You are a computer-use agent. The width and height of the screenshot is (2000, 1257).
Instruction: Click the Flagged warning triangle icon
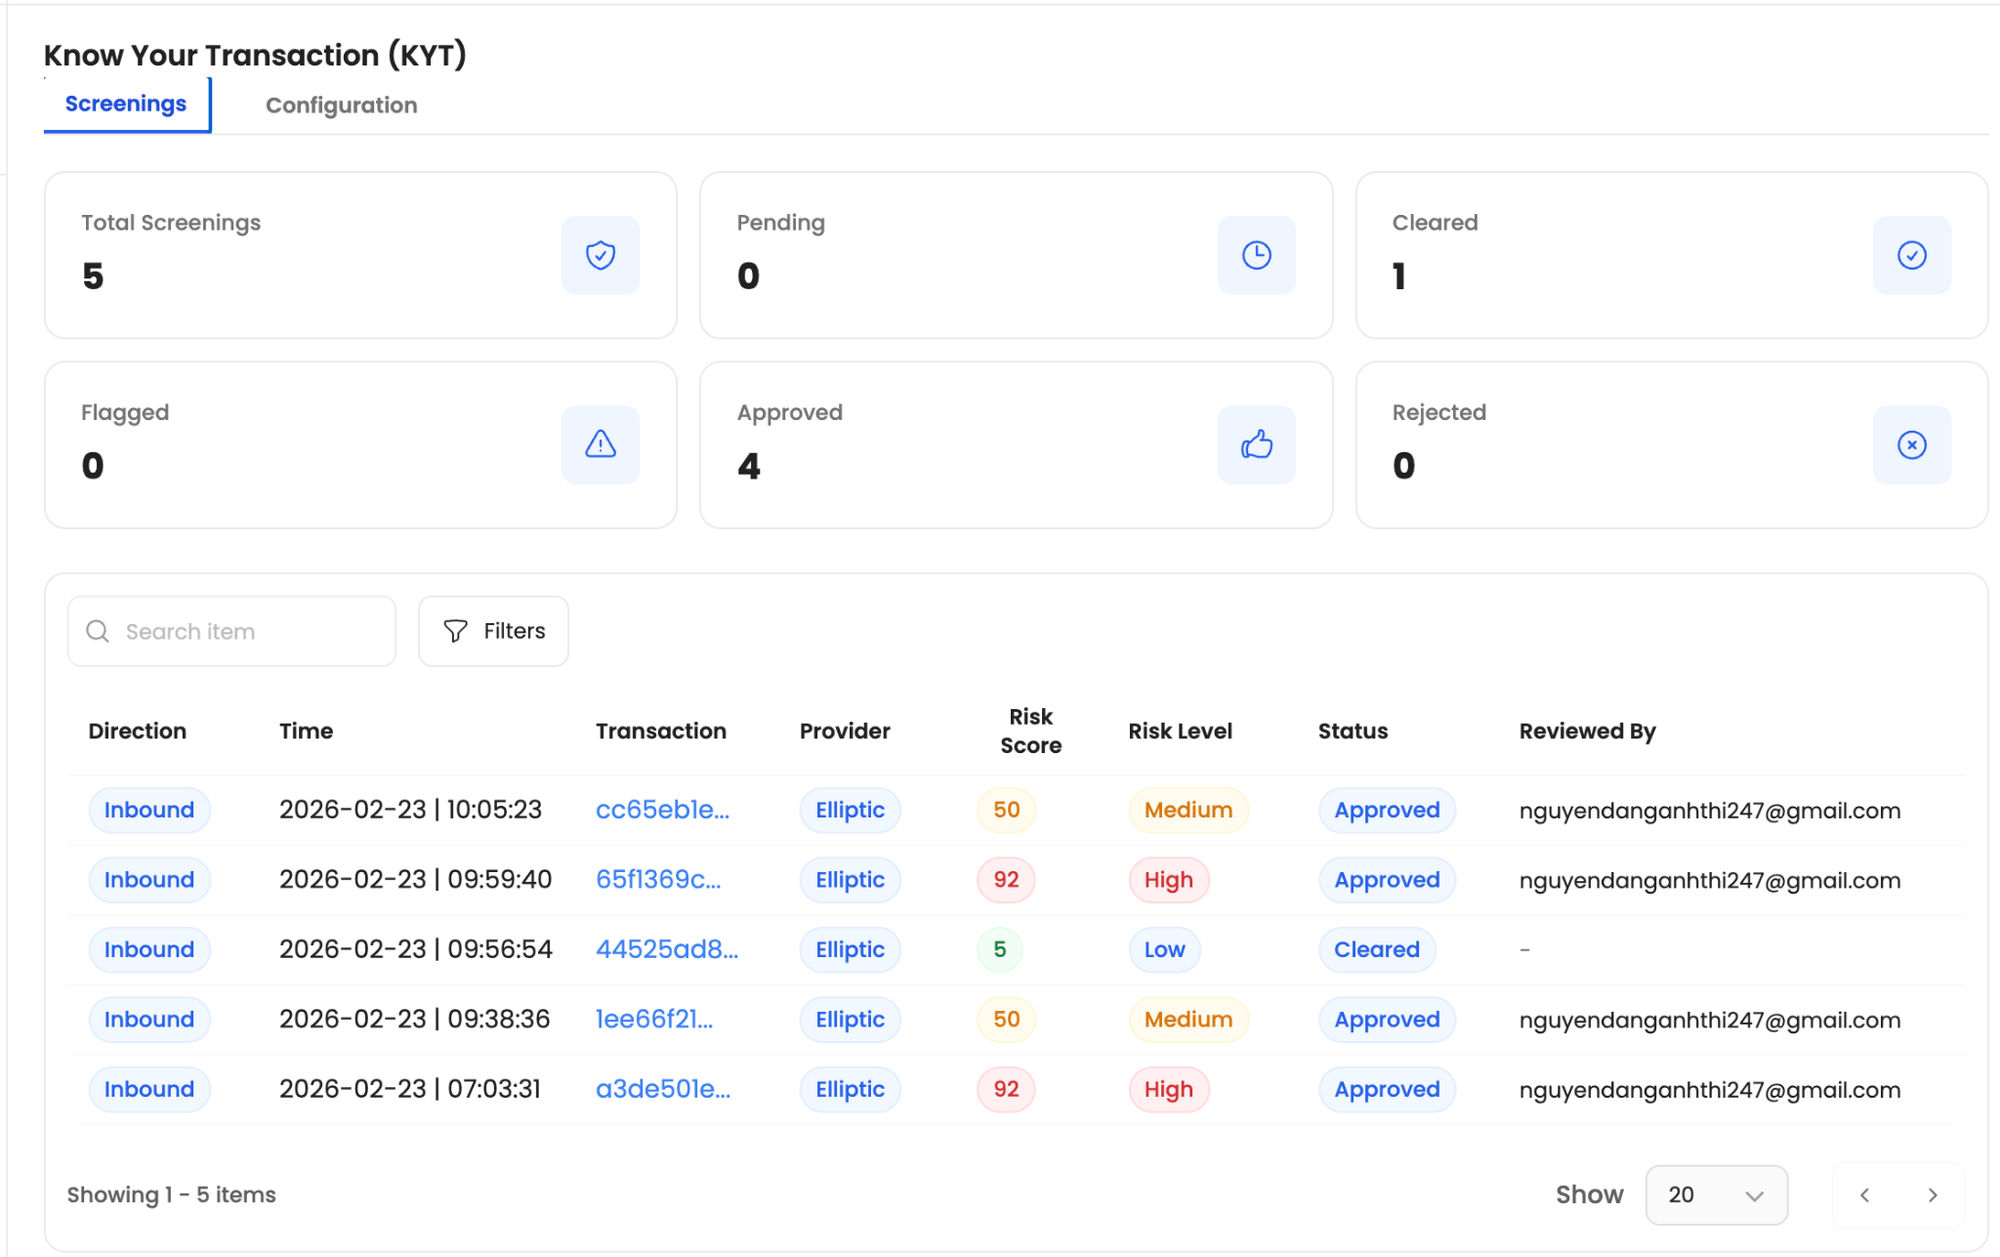(x=600, y=445)
